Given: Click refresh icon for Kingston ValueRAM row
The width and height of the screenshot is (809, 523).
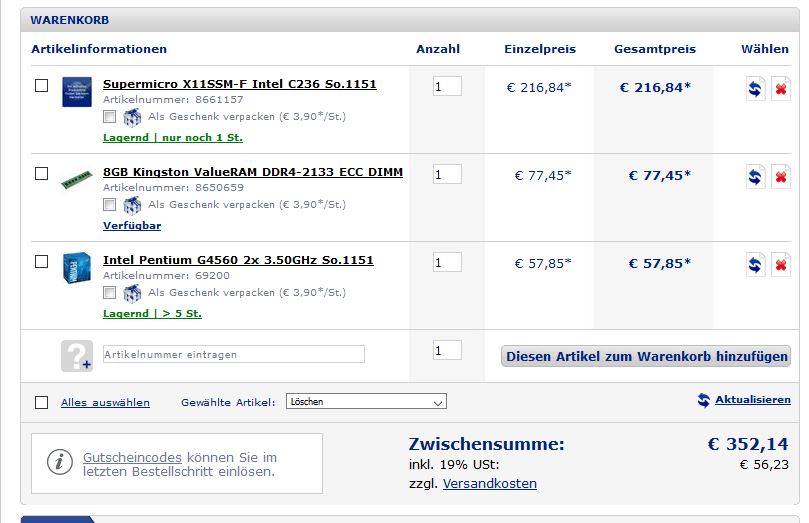Looking at the screenshot, I should [x=755, y=177].
